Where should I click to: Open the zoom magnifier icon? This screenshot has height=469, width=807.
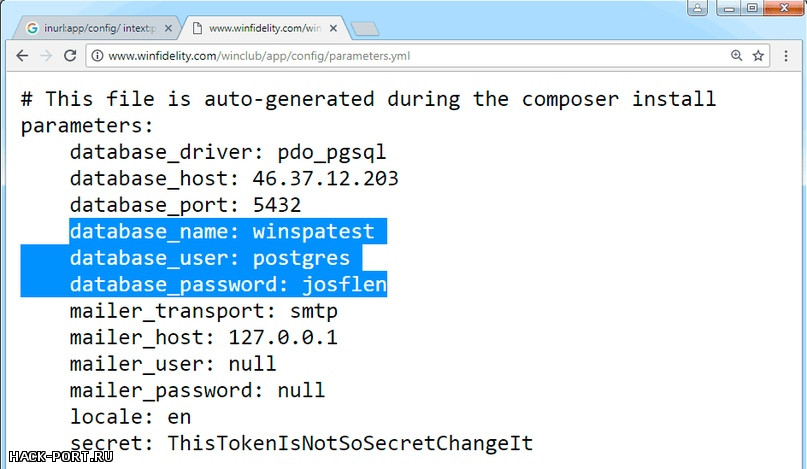pyautogui.click(x=736, y=56)
